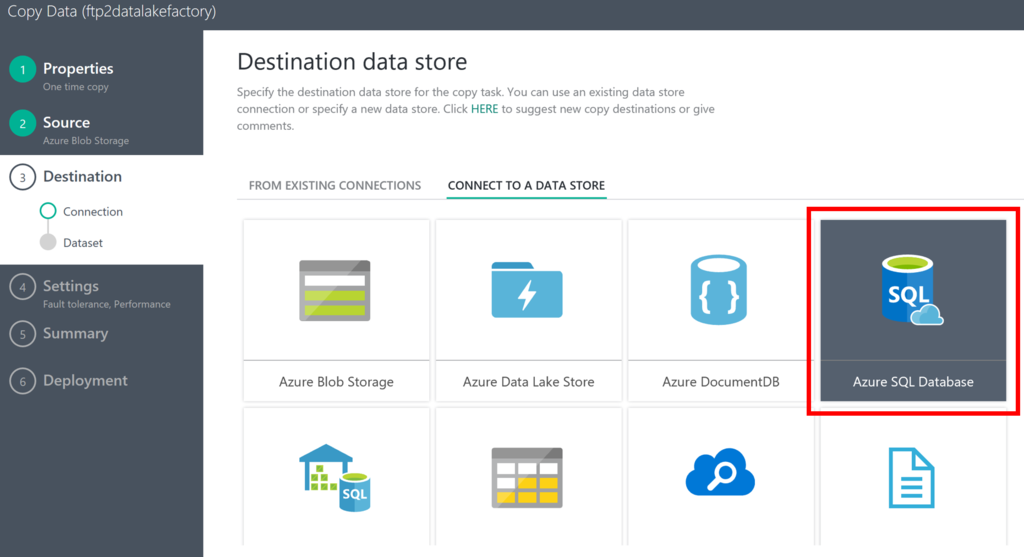Click the 'Destination data store' heading
1024x557 pixels.
[x=352, y=61]
